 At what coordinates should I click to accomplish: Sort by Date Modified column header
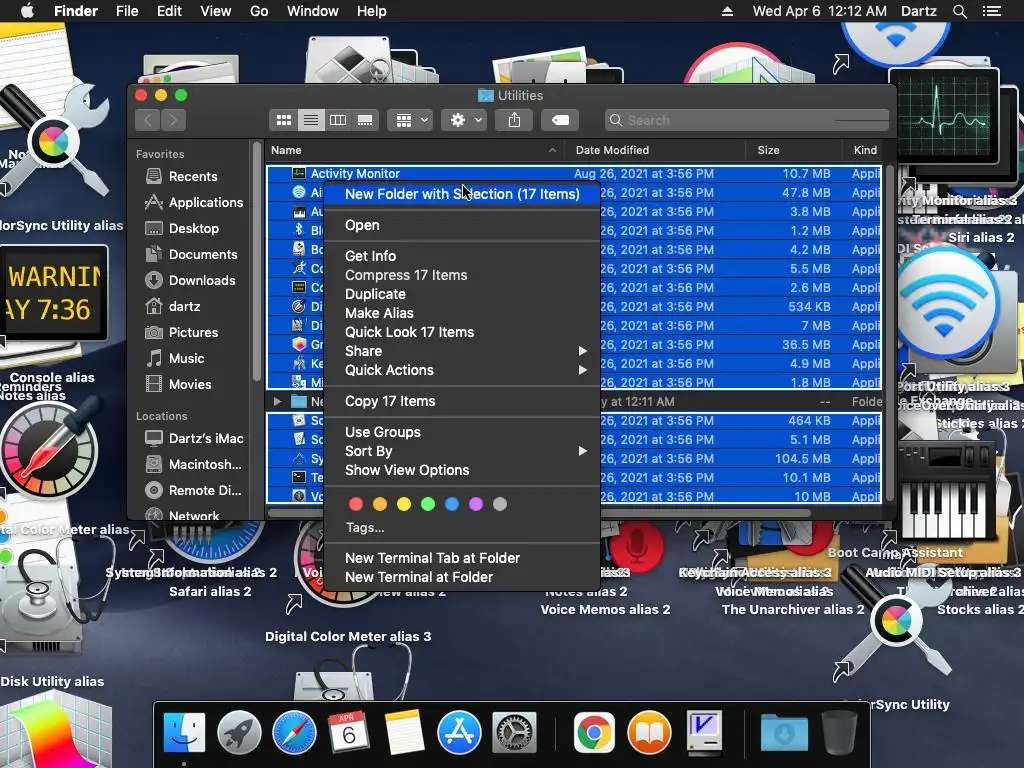(655, 150)
